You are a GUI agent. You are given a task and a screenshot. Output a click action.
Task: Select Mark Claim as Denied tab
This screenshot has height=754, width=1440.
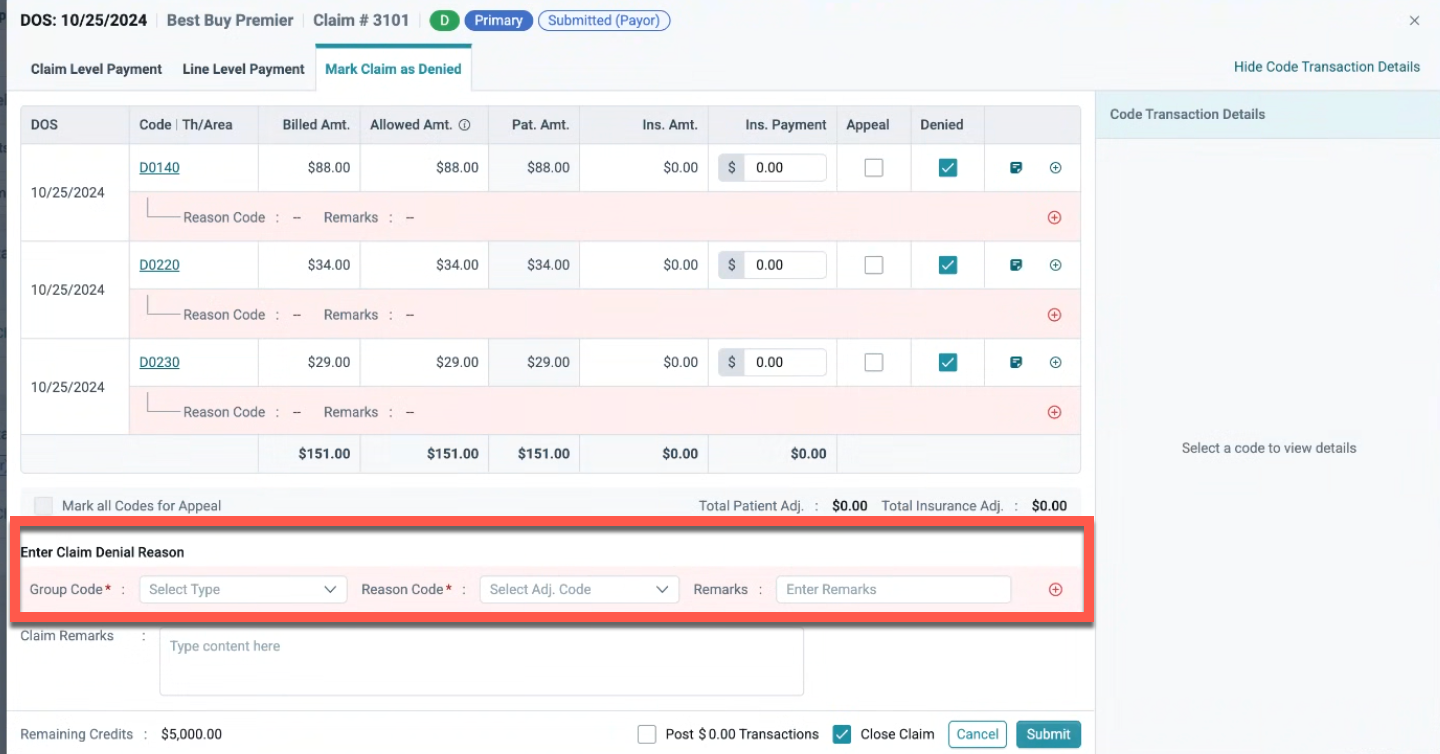coord(393,69)
